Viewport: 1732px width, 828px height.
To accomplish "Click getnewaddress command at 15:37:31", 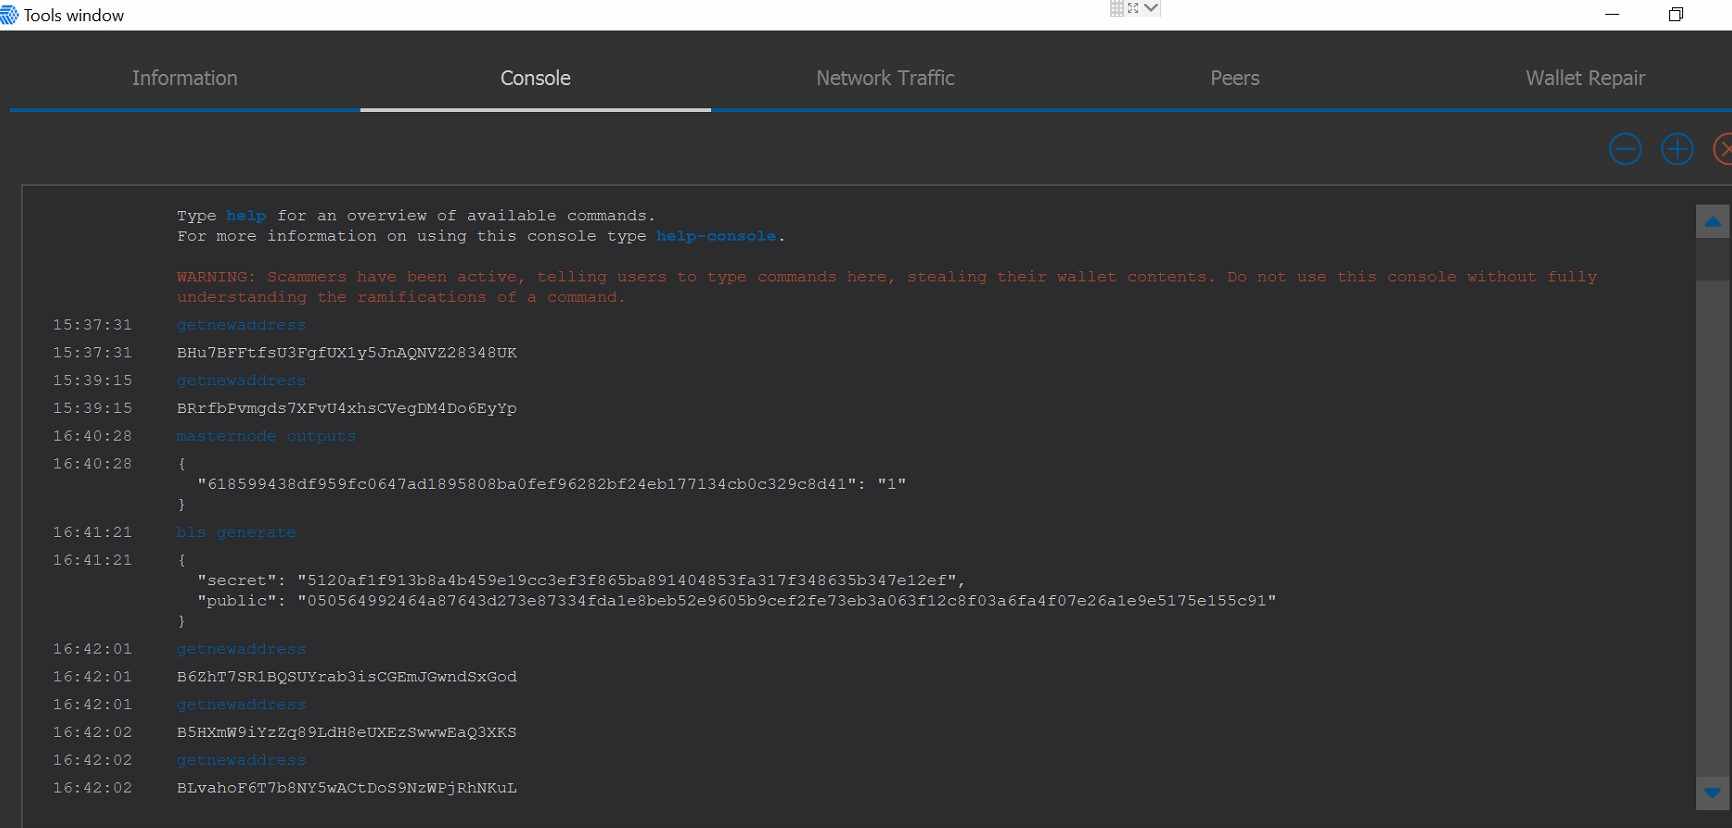I will pos(241,325).
